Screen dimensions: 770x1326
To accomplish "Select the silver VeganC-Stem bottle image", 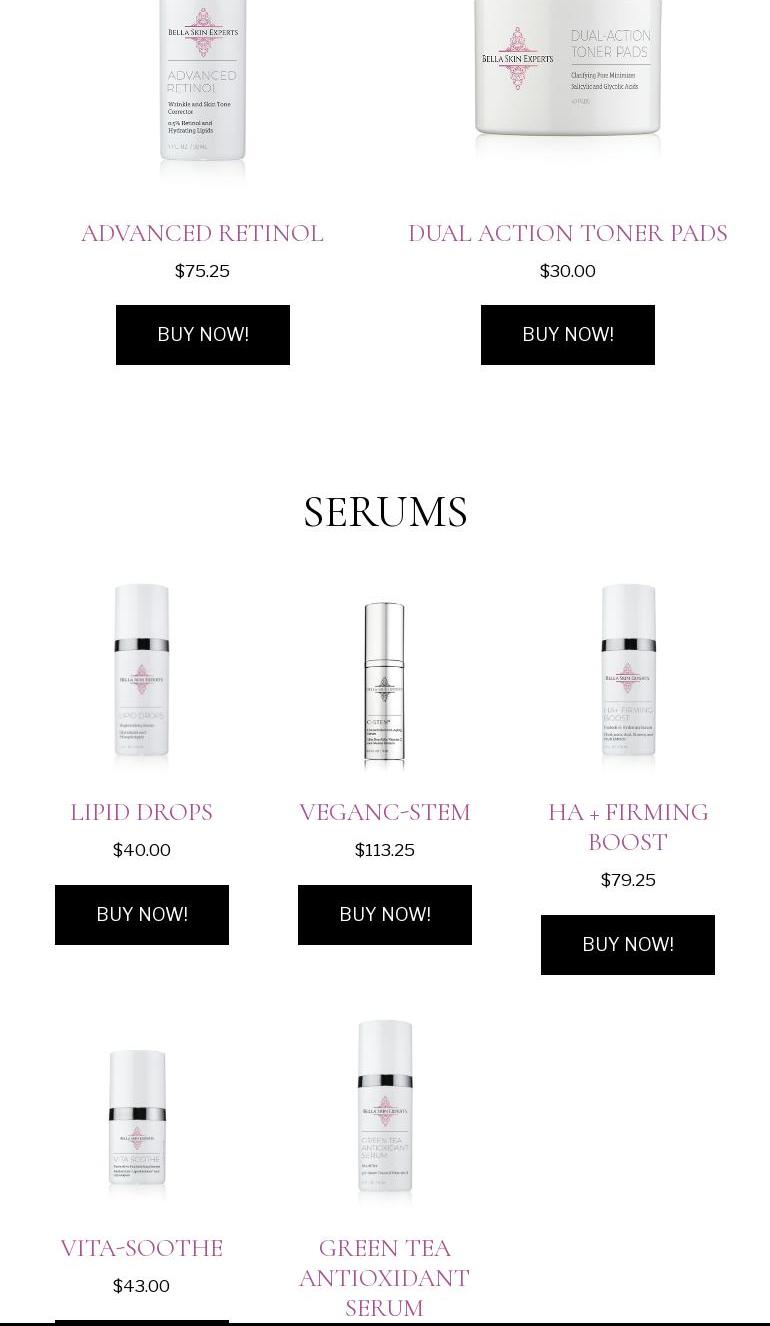I will click(x=385, y=685).
